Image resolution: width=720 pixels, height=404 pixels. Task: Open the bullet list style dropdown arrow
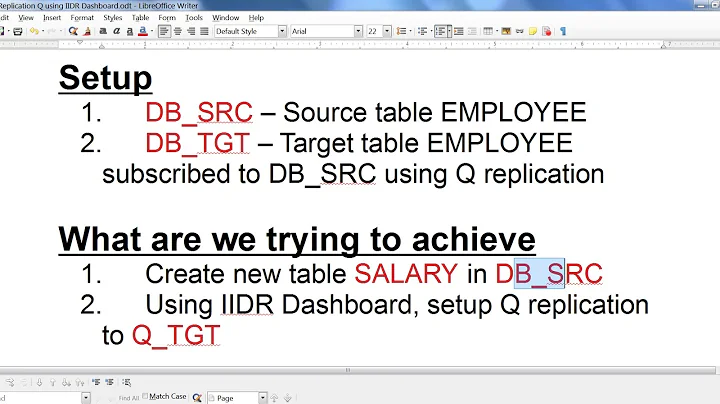click(x=410, y=31)
